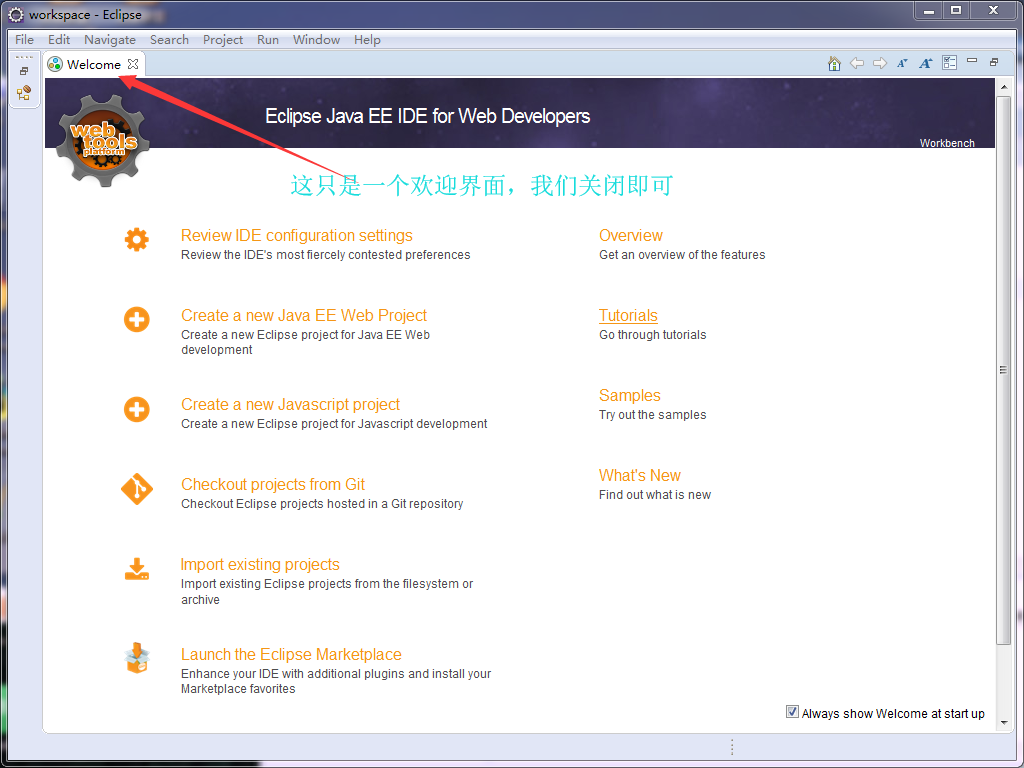This screenshot has height=768, width=1024.
Task: Click the 'Go through tutorials' description text
Action: click(x=652, y=335)
